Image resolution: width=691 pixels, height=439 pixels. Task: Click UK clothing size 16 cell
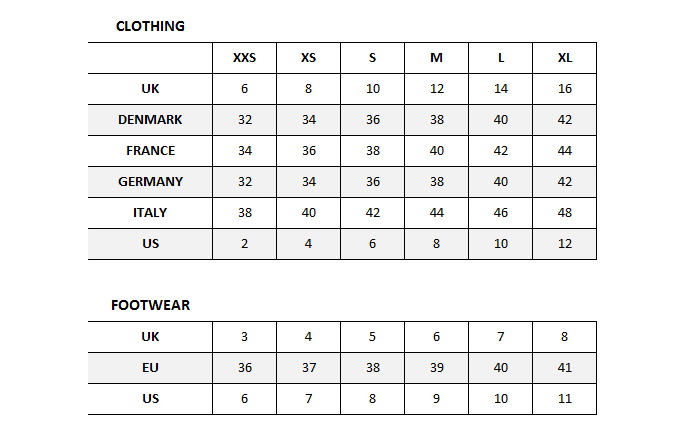point(565,89)
